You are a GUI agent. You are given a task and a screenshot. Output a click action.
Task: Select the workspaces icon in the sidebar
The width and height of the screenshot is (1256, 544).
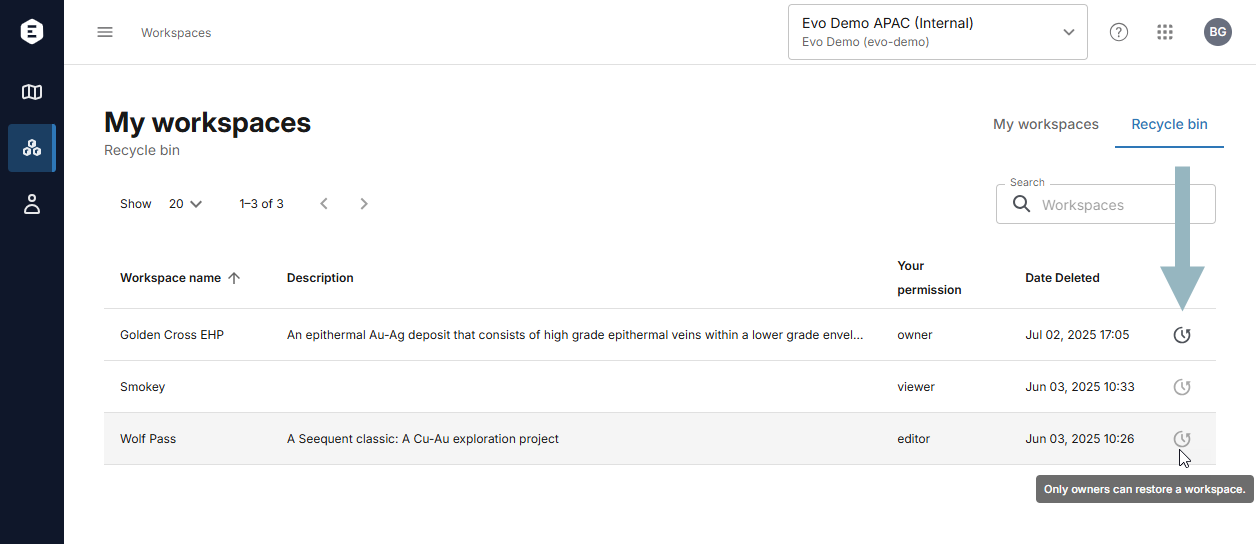click(x=32, y=148)
